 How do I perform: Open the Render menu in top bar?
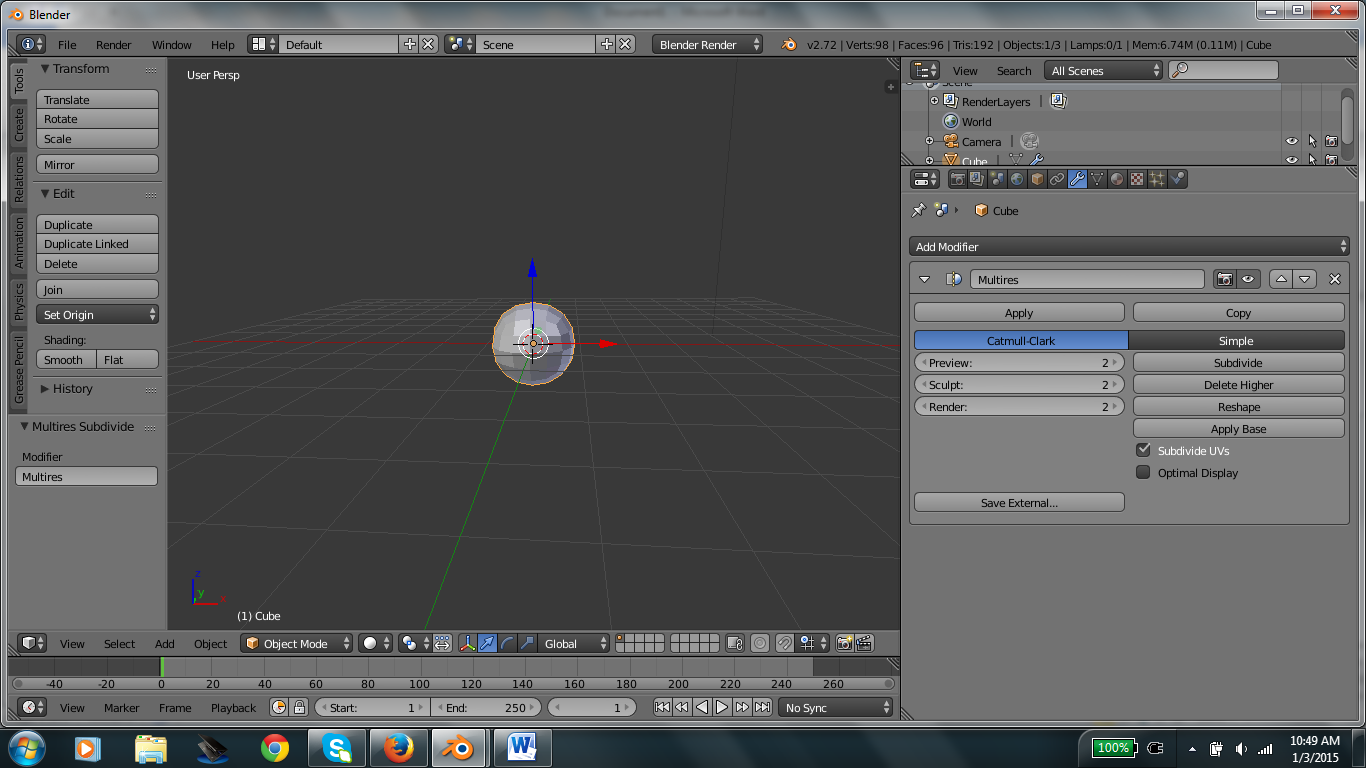coord(114,45)
